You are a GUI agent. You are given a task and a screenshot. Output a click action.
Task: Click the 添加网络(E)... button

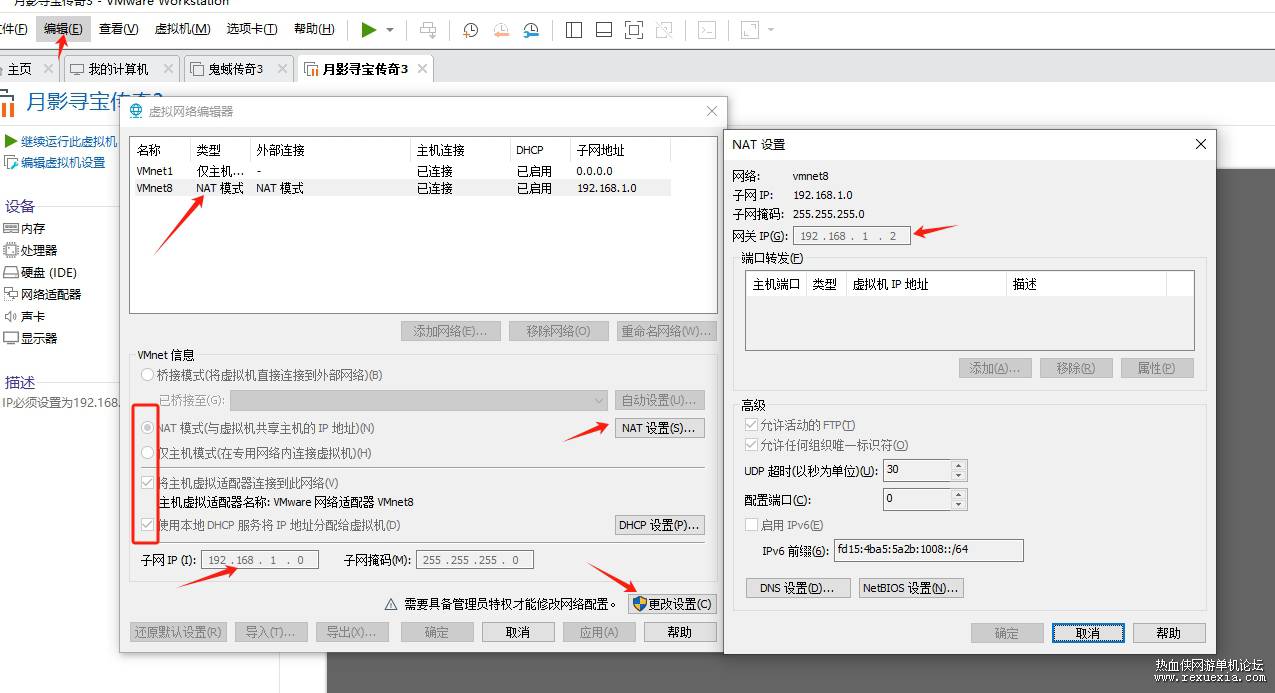pyautogui.click(x=451, y=331)
